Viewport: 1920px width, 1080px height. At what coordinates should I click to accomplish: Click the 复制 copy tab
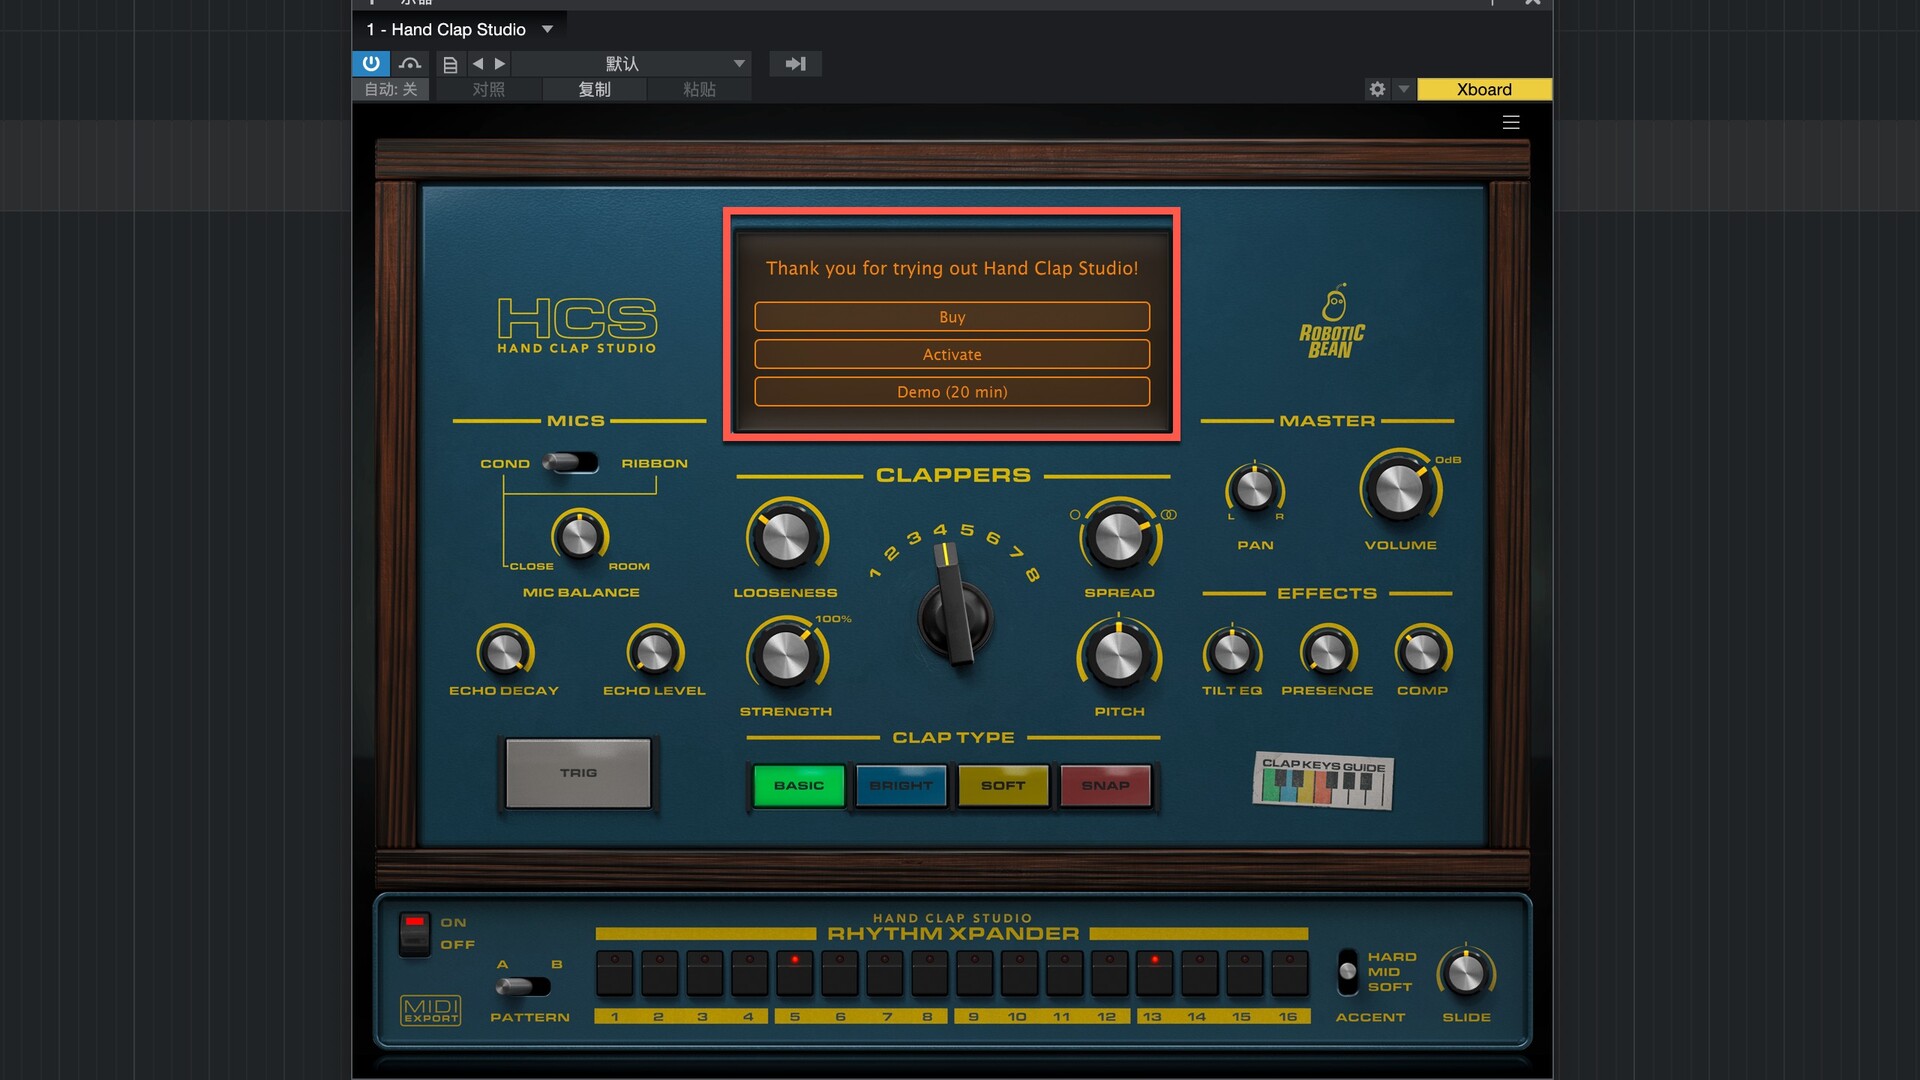click(x=595, y=89)
